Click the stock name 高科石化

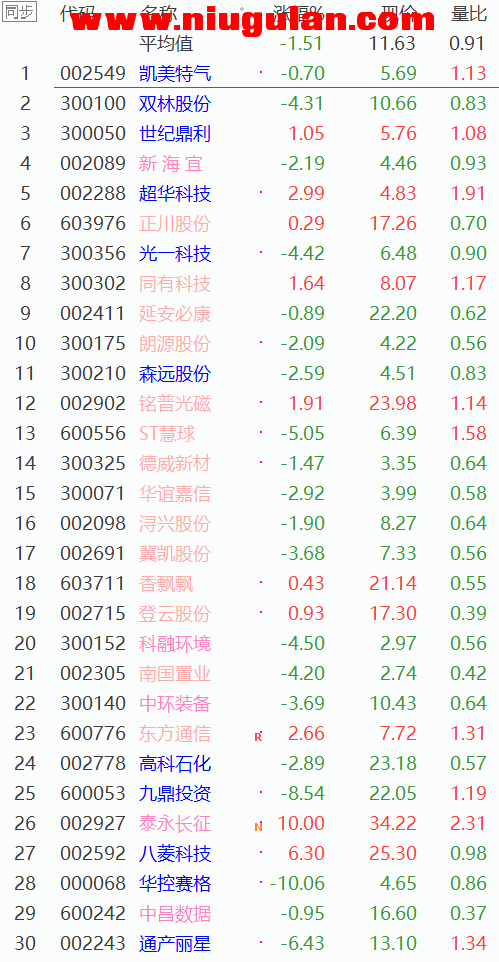[175, 764]
